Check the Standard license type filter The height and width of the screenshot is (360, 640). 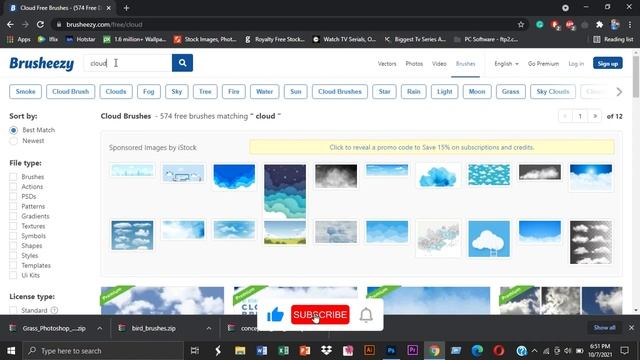13,310
